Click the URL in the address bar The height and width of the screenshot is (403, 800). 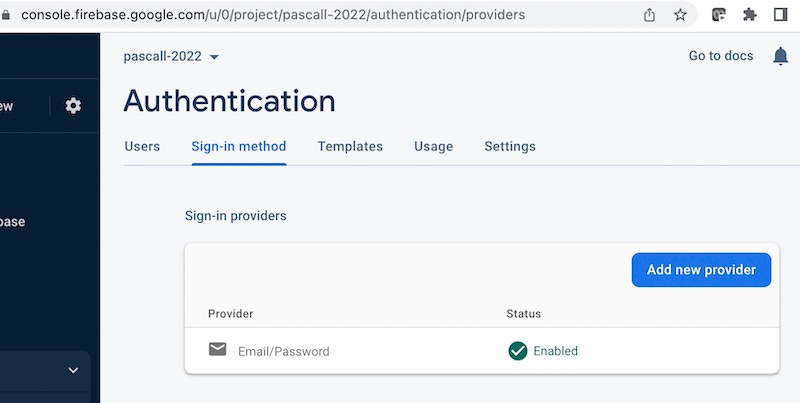[x=273, y=15]
